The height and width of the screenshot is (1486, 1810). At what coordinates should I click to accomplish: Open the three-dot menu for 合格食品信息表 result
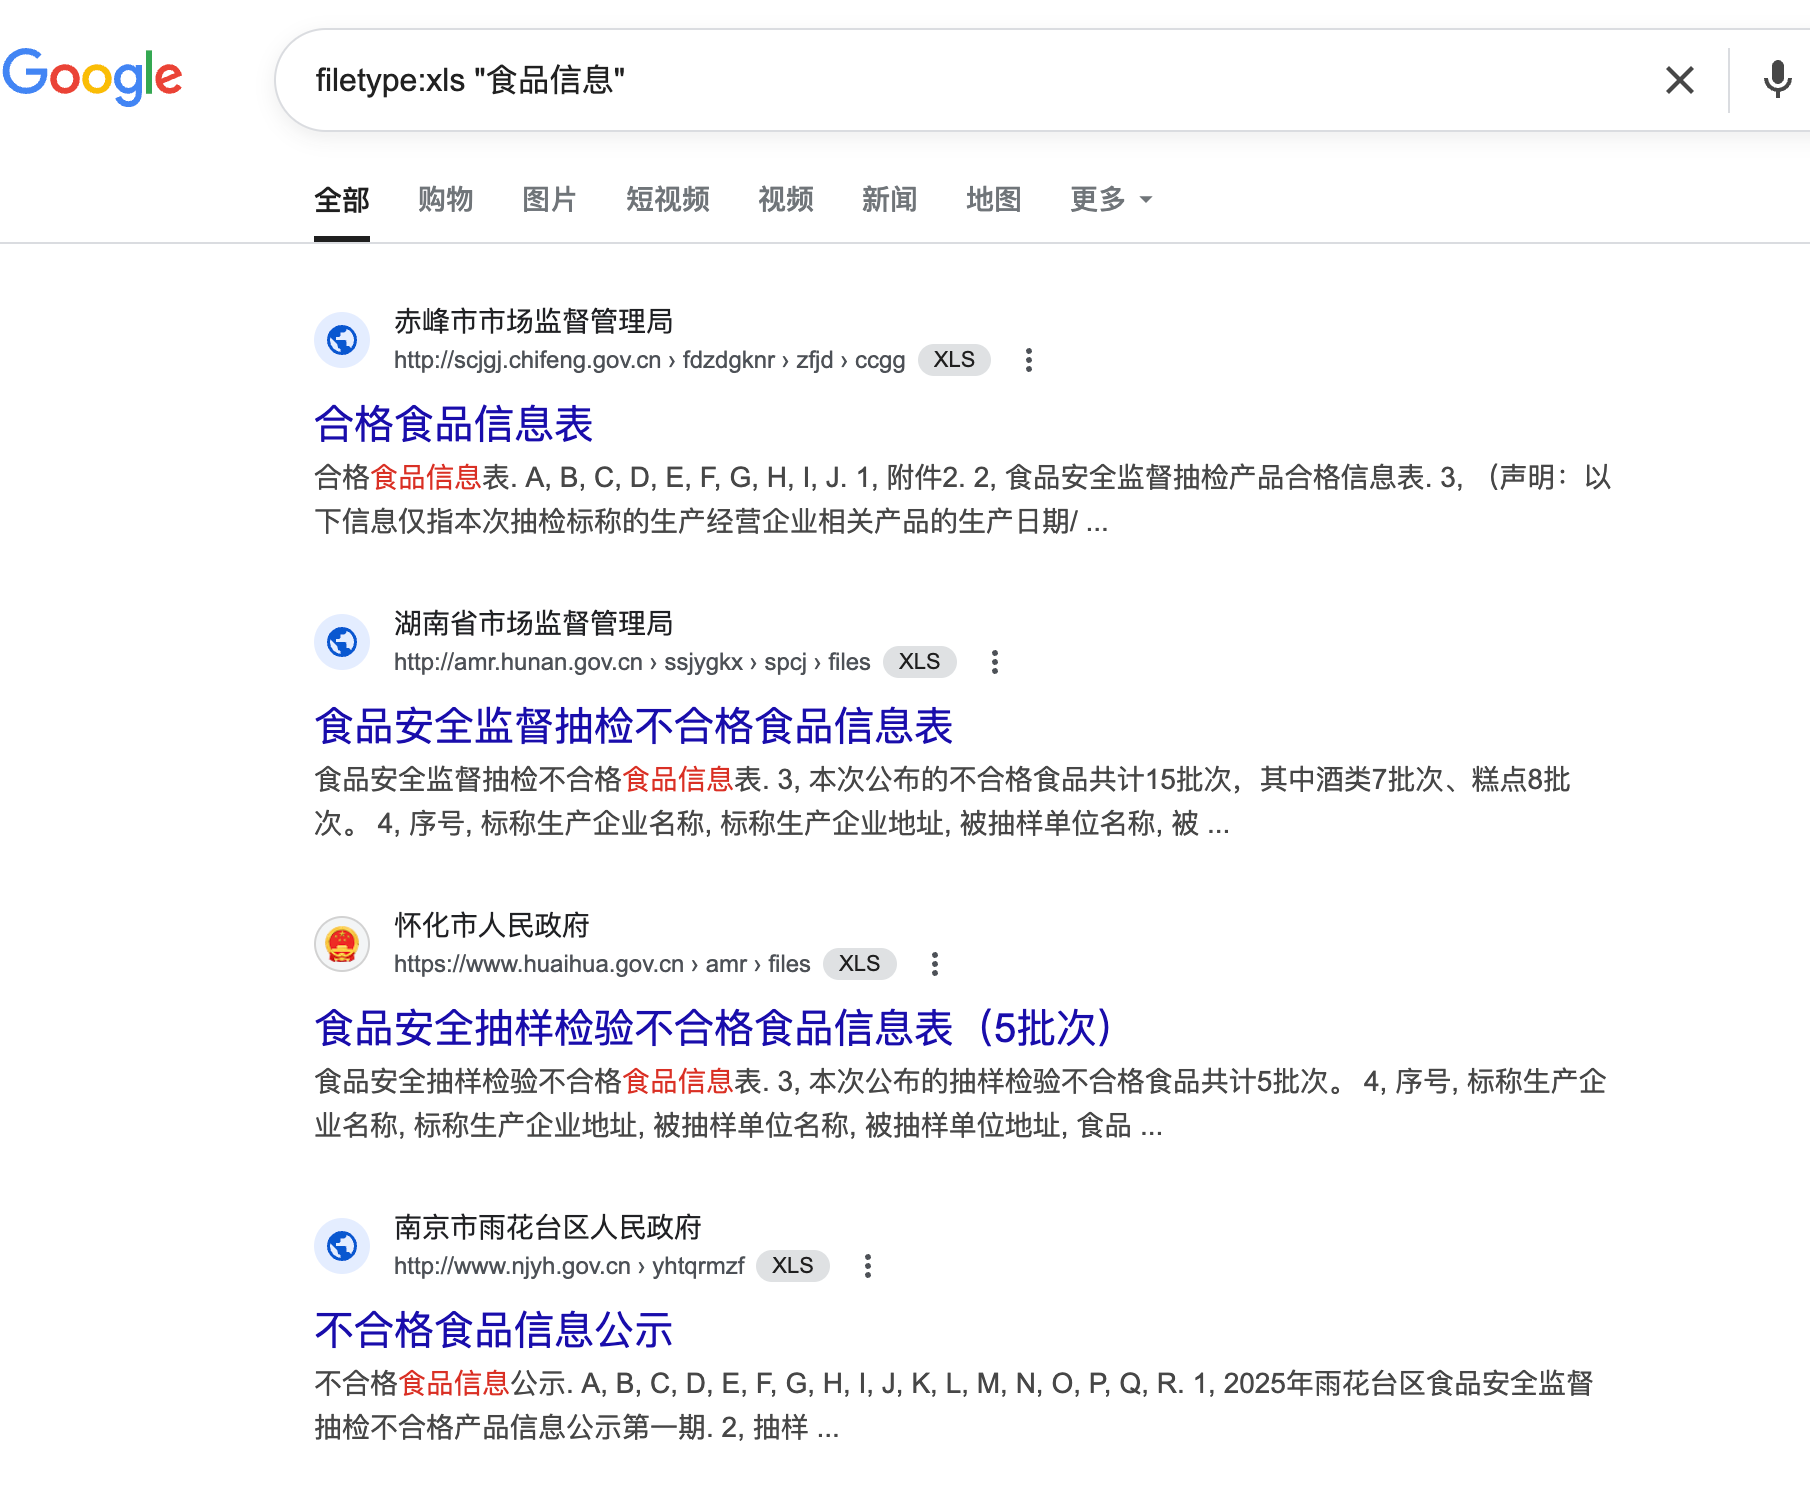point(1029,360)
